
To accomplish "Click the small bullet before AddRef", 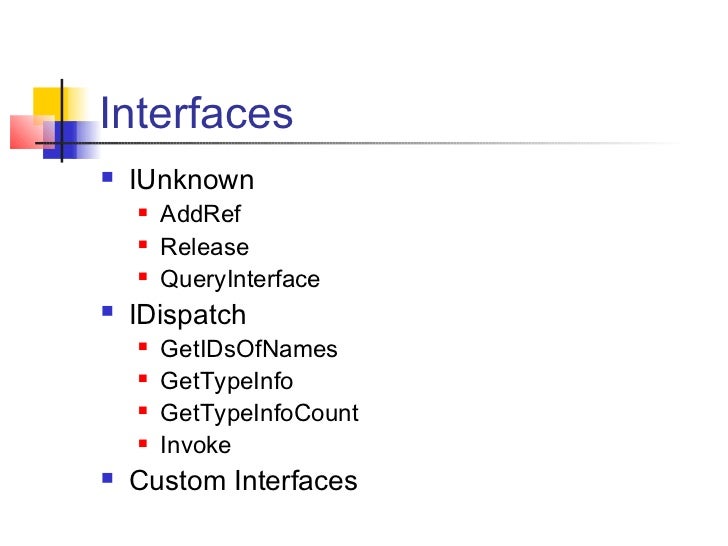I will pos(141,213).
